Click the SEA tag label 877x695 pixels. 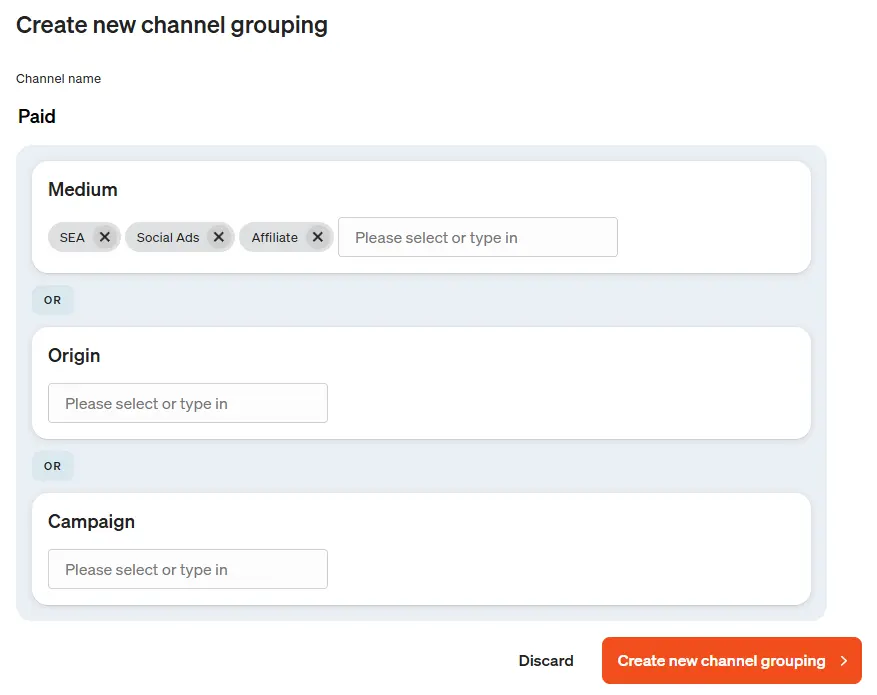coord(72,237)
